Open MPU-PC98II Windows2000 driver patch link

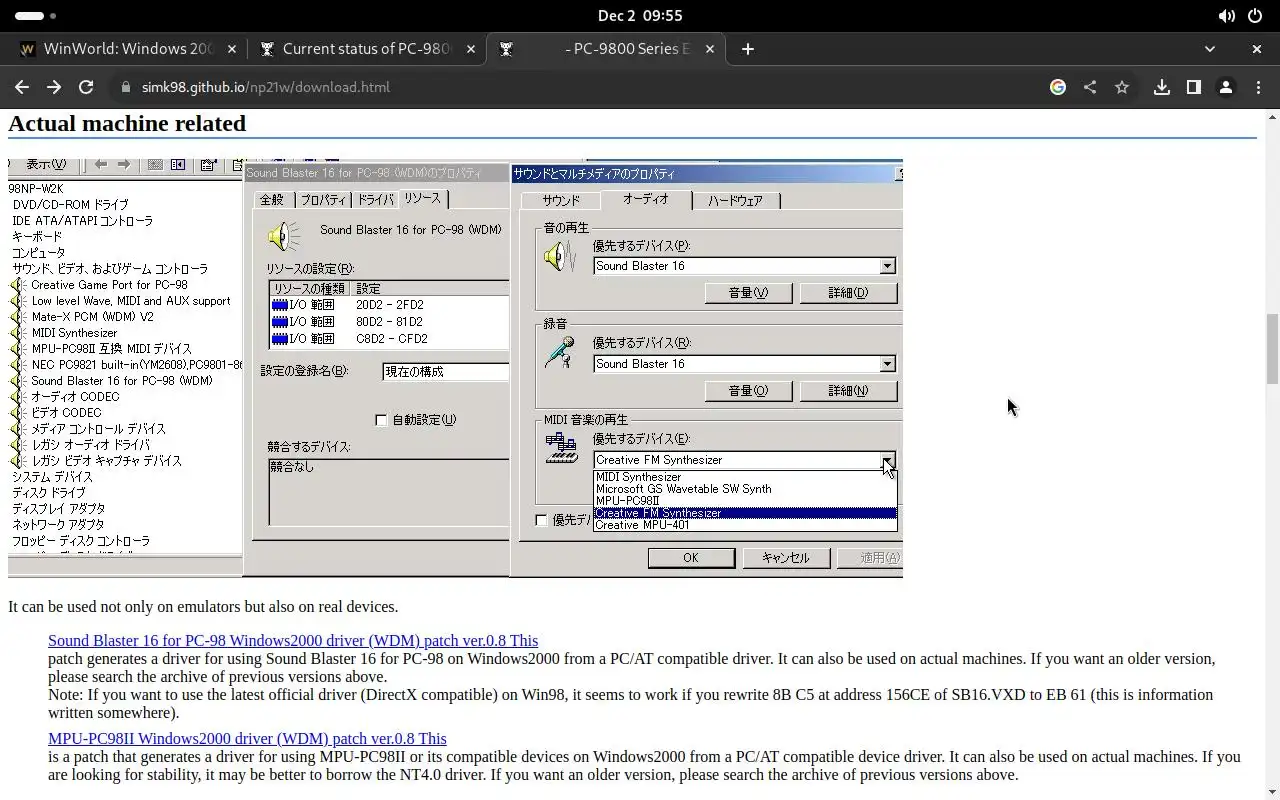(247, 738)
